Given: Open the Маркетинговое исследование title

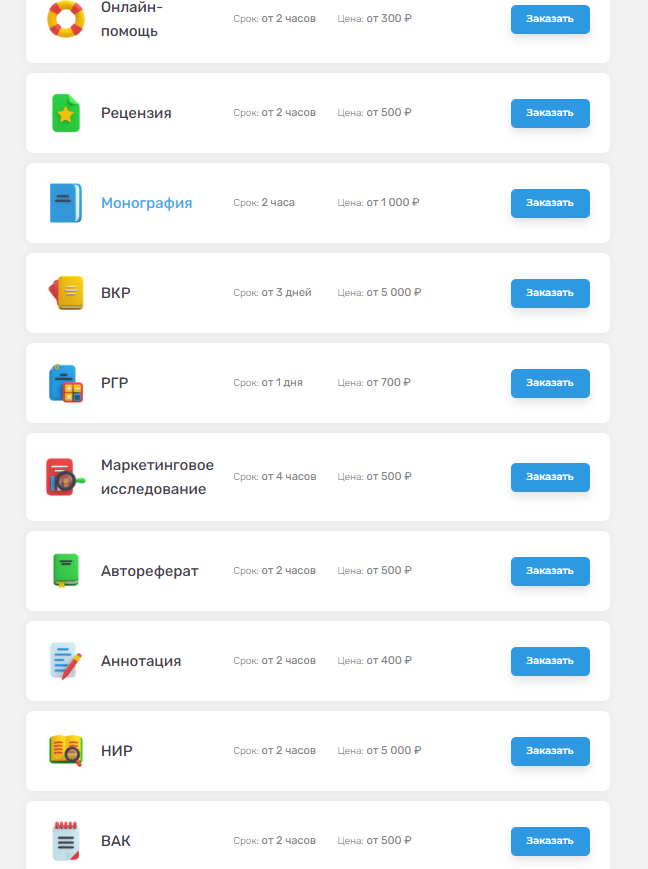Looking at the screenshot, I should tap(157, 477).
